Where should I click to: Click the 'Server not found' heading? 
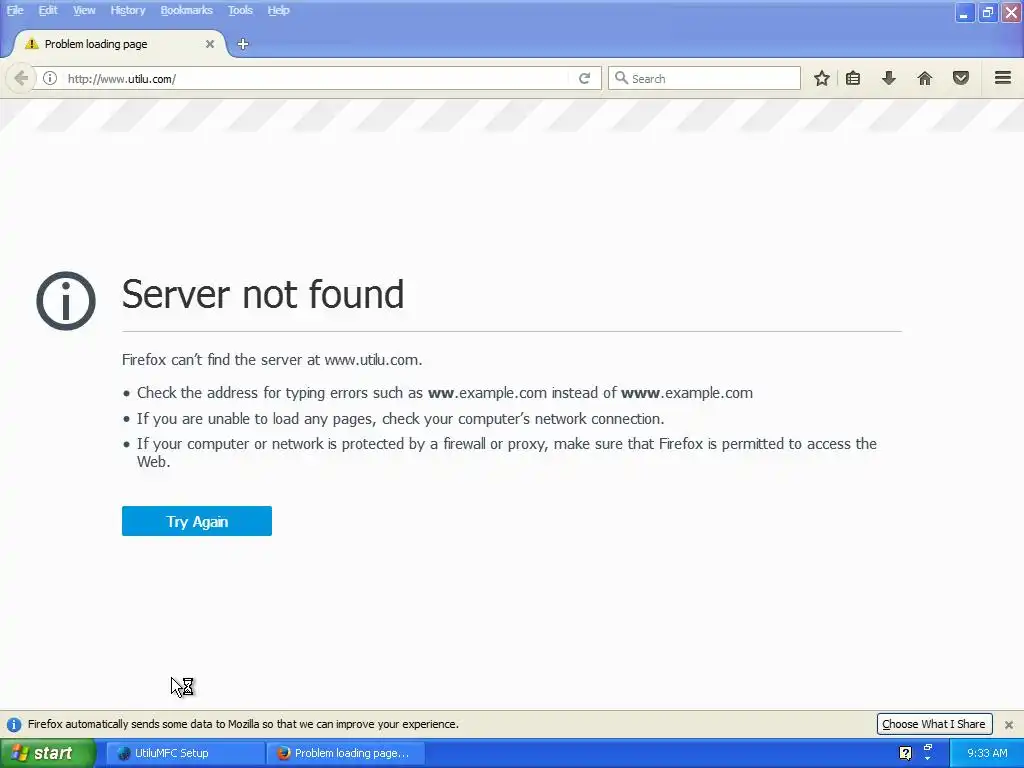[x=263, y=294]
